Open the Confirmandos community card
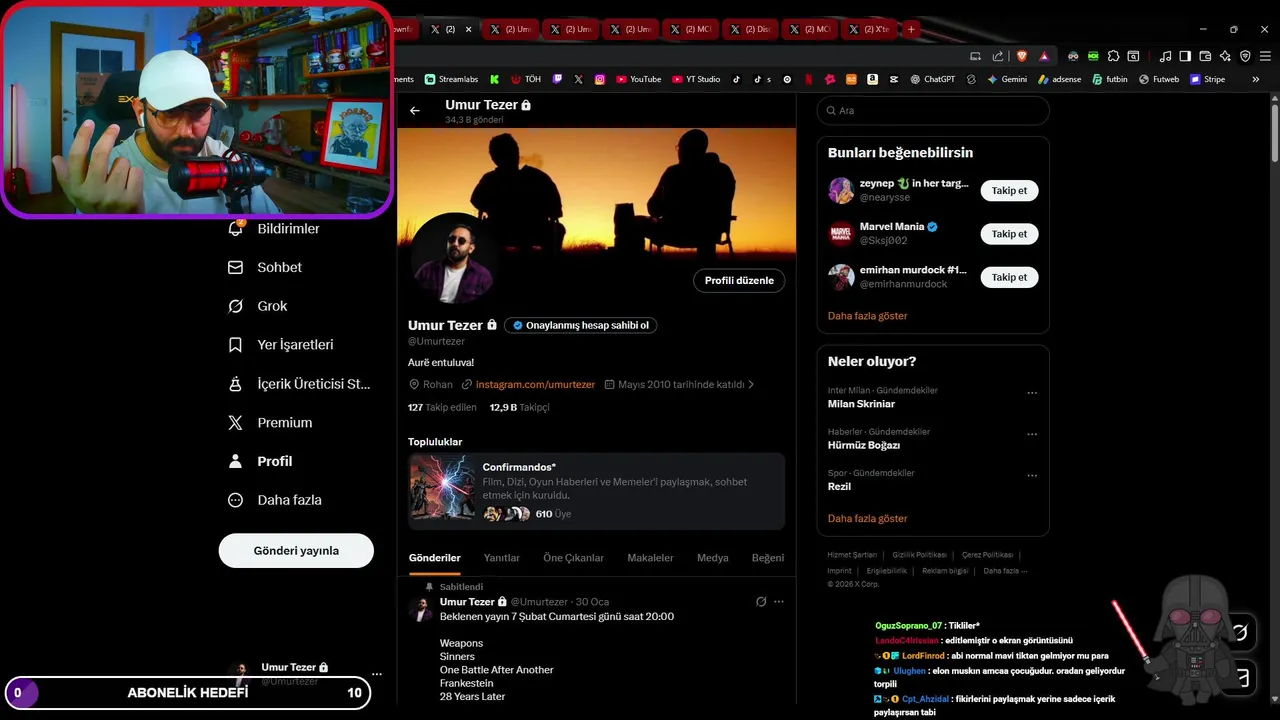 (596, 491)
